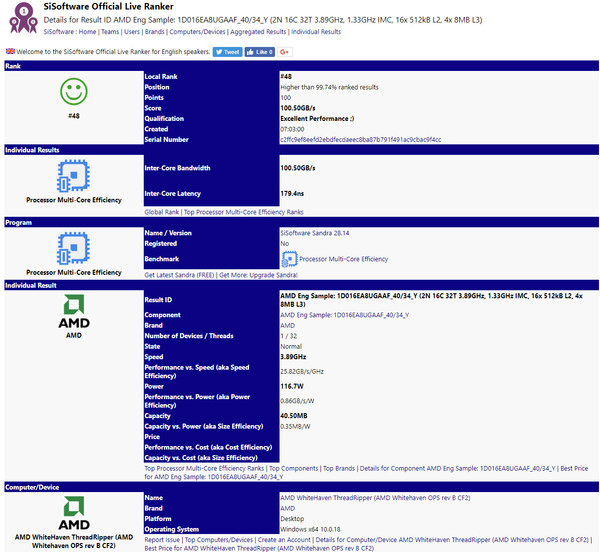
Task: Open the Brands navigation link
Action: point(155,32)
